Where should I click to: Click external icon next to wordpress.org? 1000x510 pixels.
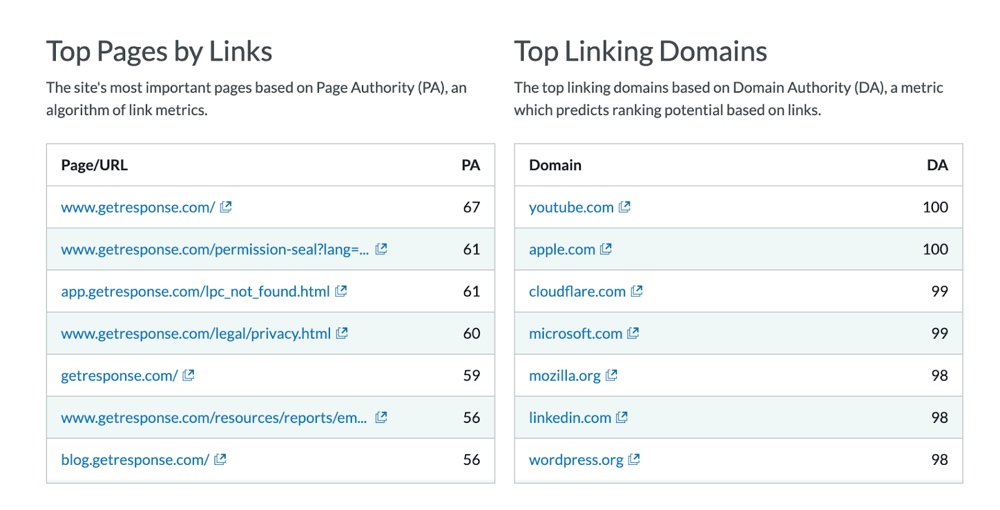click(634, 459)
